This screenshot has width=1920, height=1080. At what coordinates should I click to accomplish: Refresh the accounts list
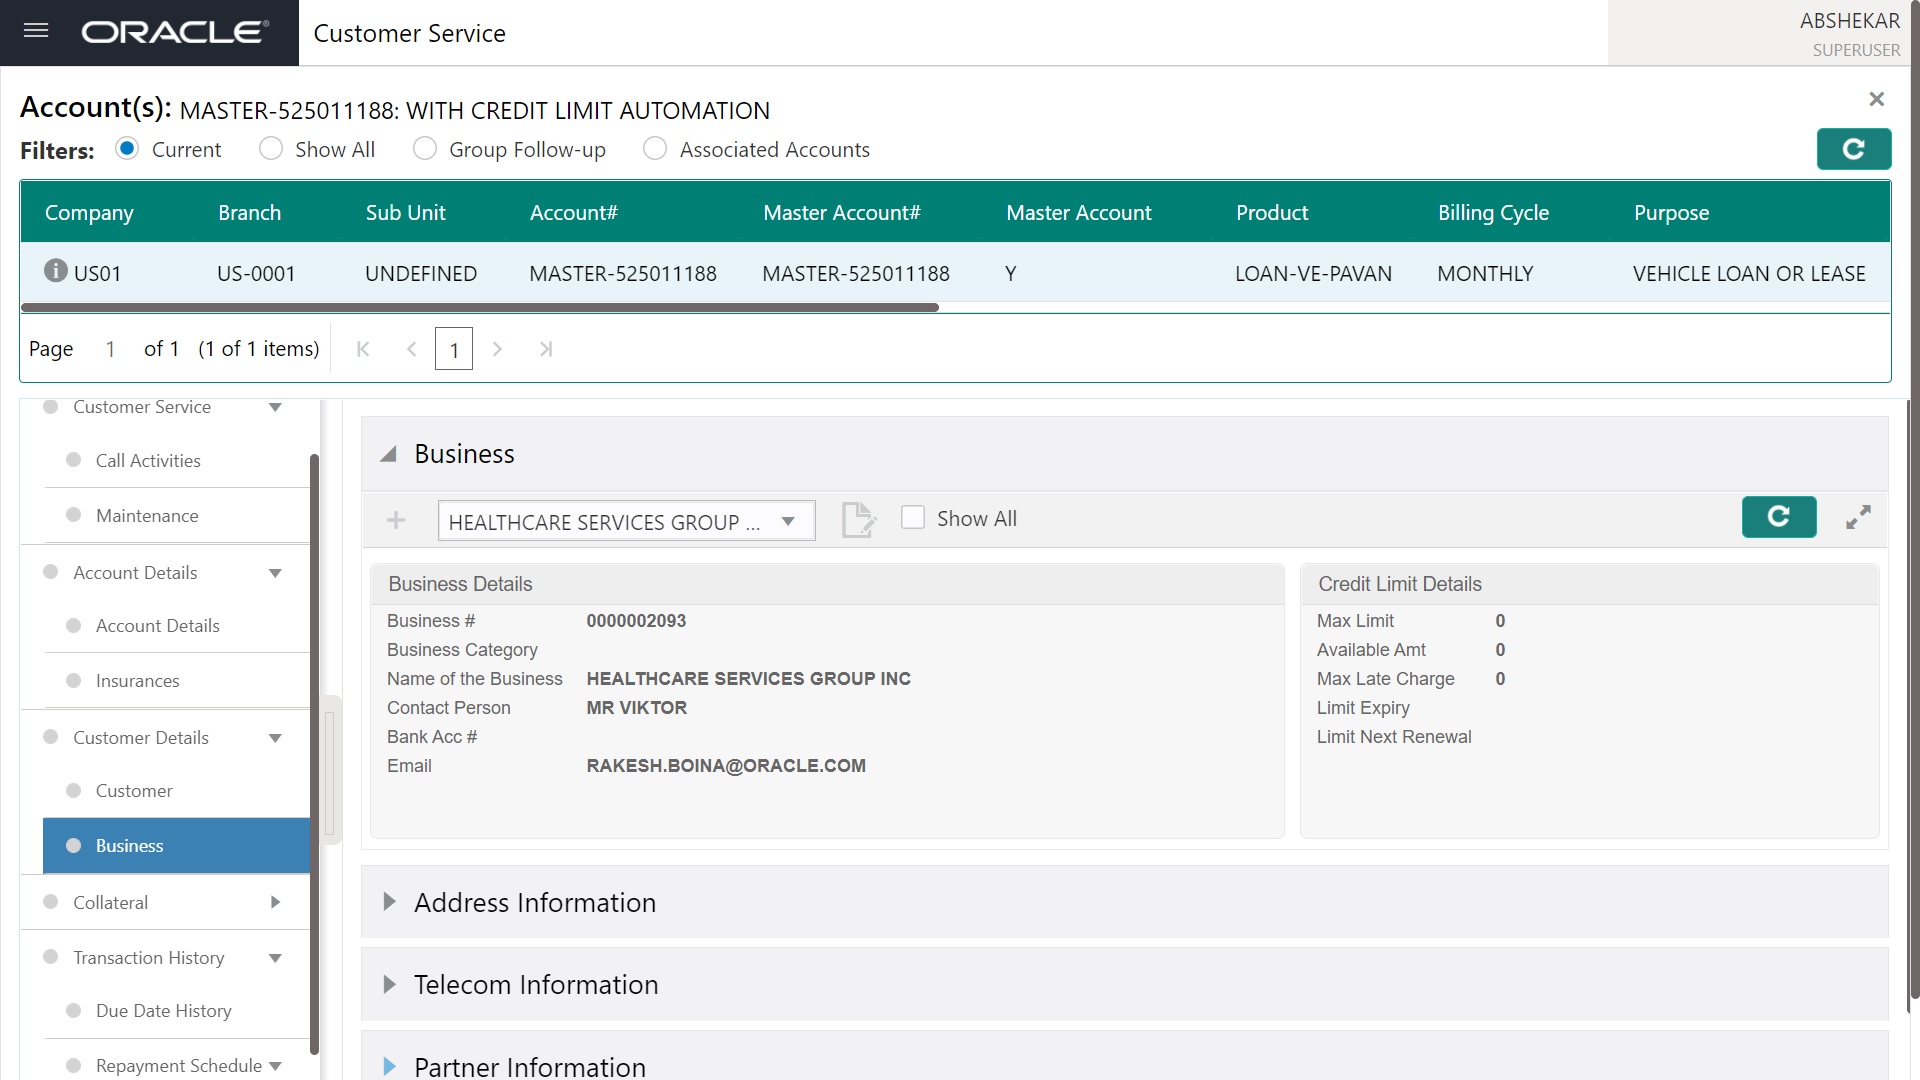[x=1853, y=149]
